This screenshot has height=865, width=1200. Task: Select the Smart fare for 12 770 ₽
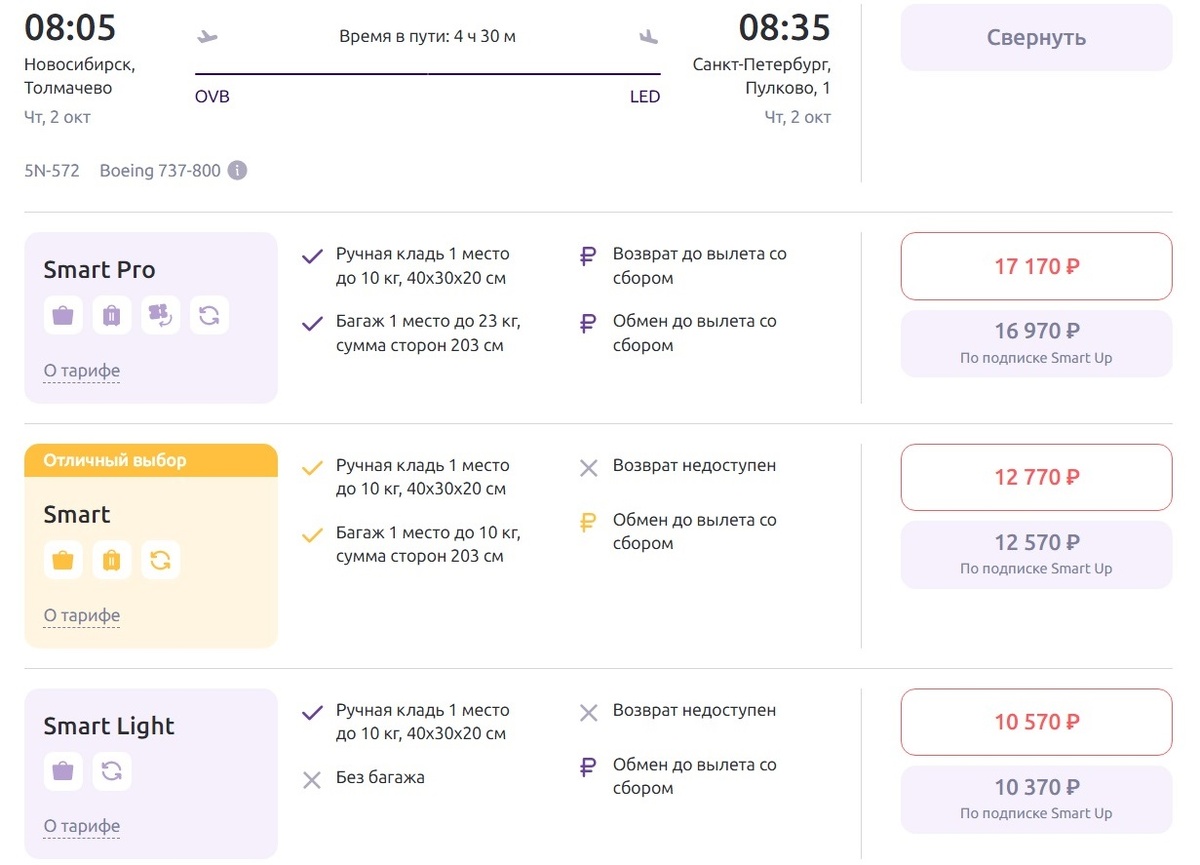click(1036, 477)
